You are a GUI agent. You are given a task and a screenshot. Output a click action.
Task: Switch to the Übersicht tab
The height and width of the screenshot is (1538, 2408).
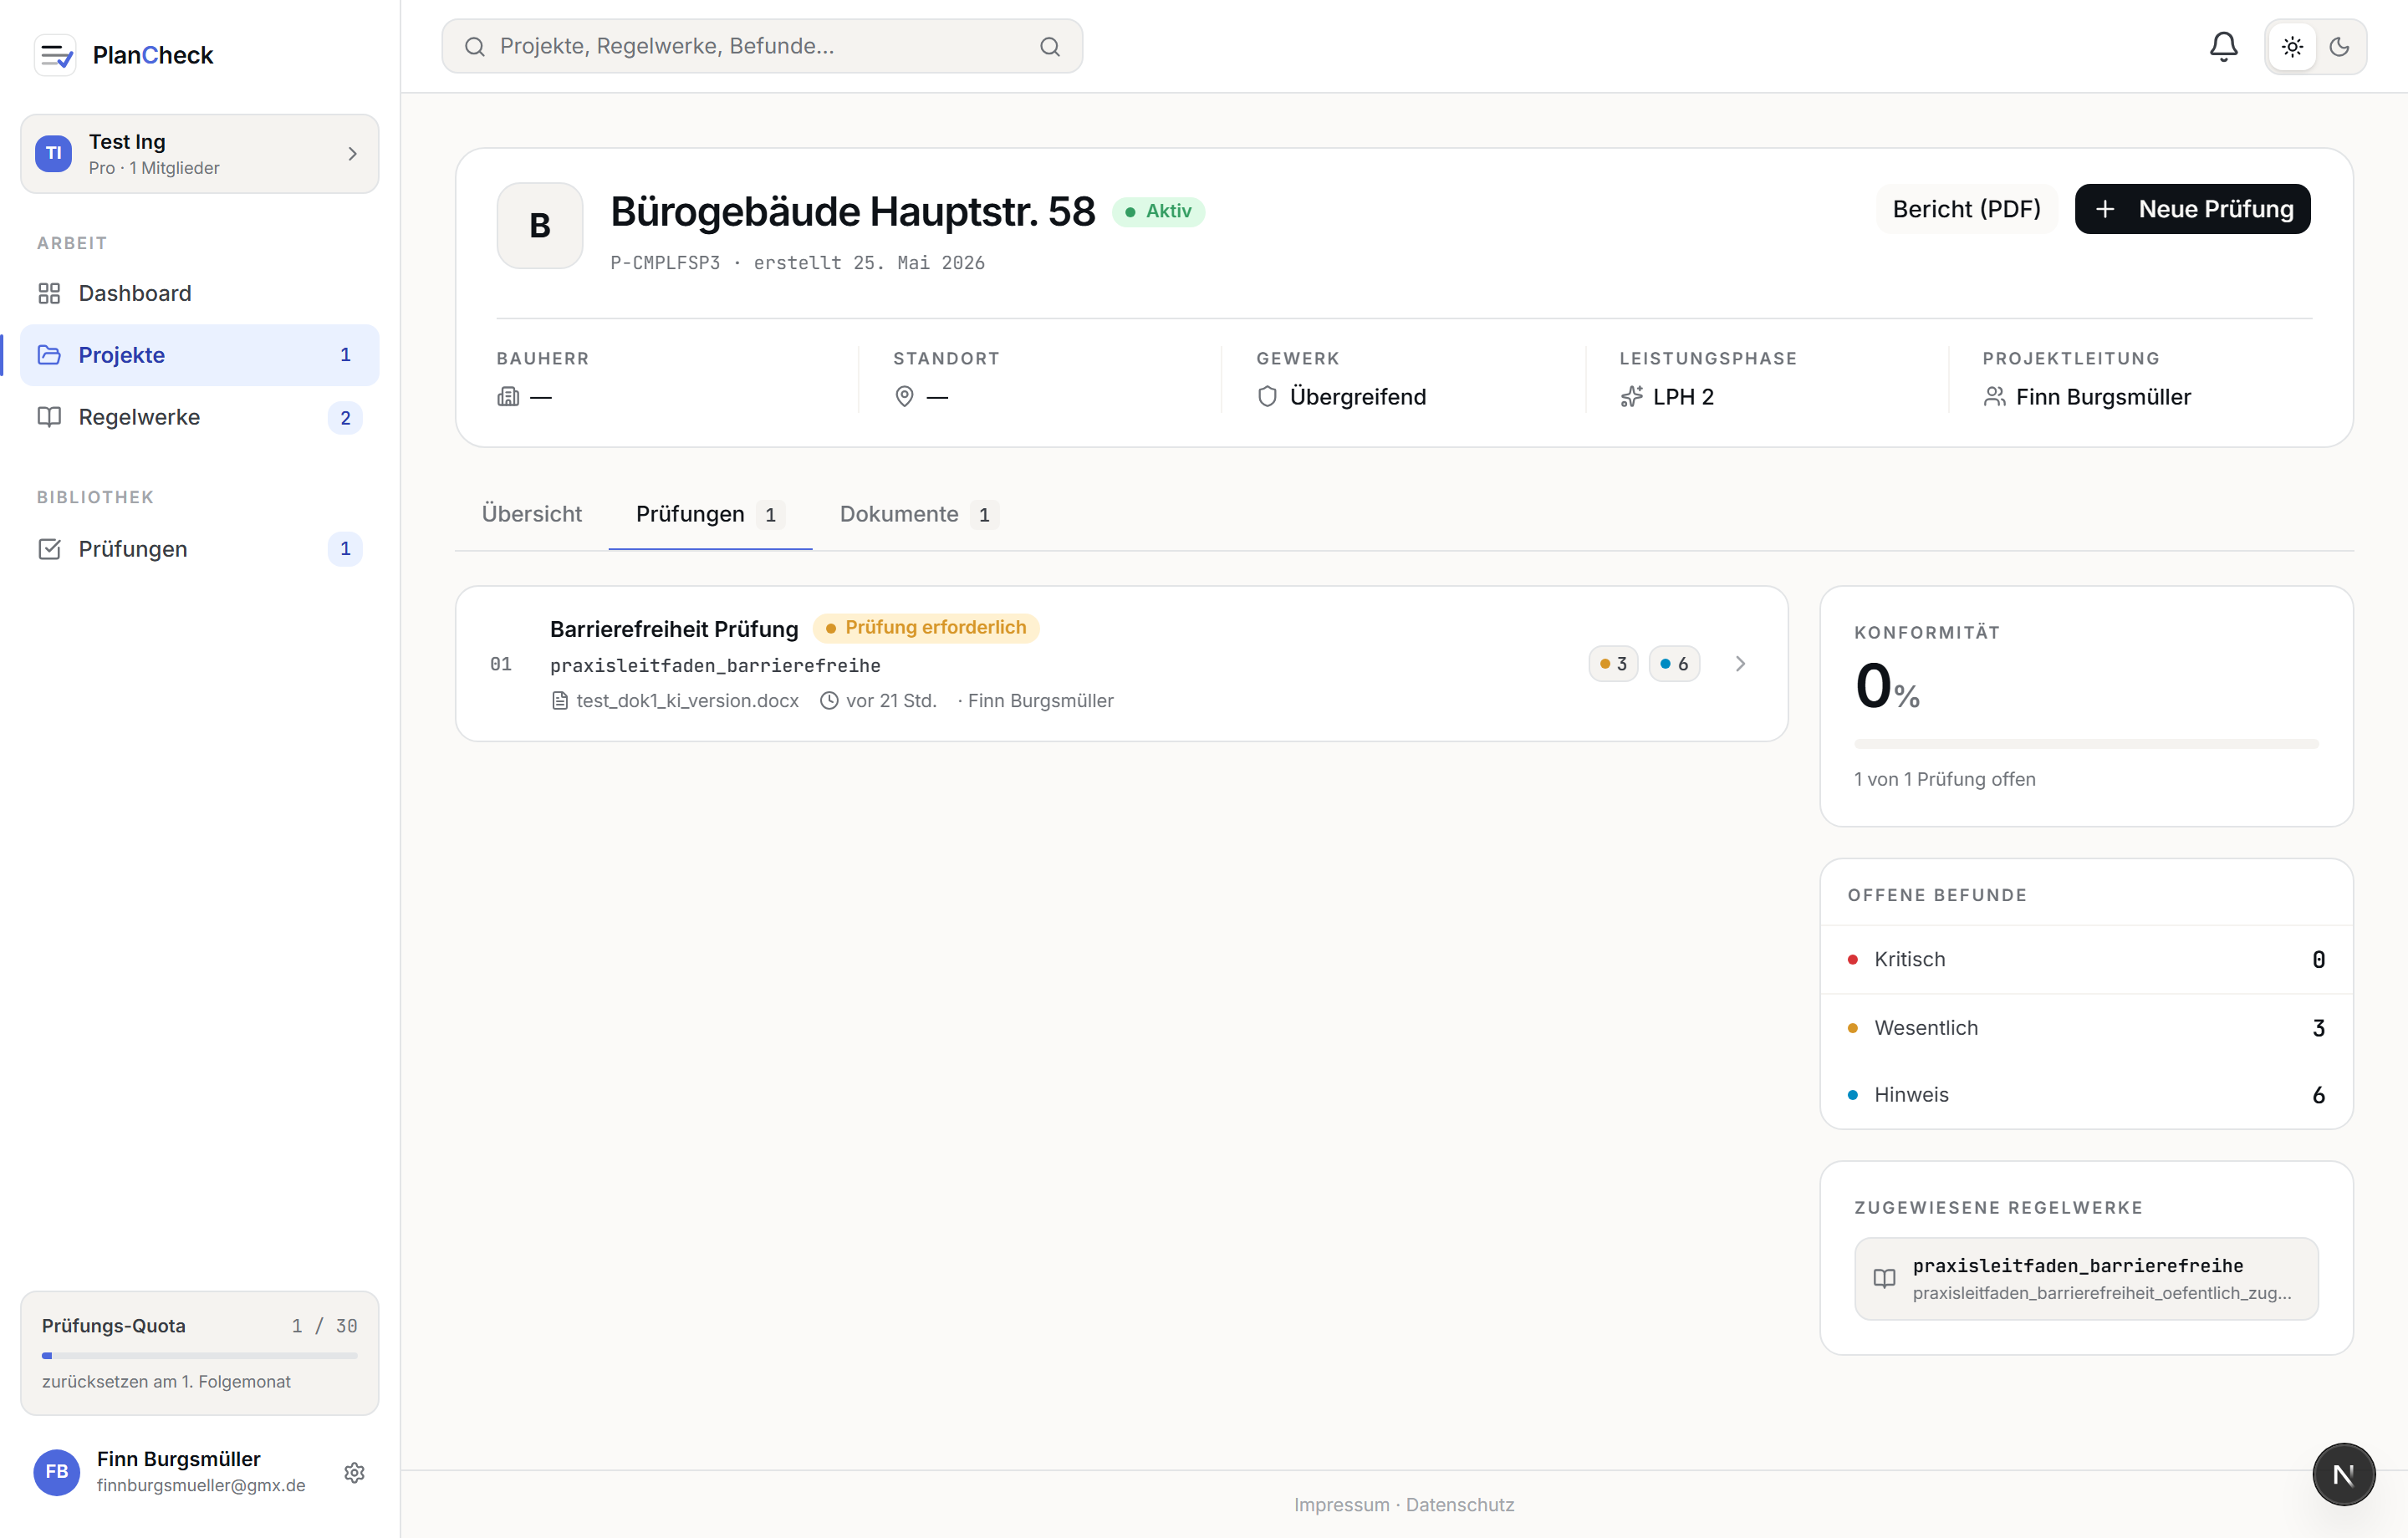coord(531,514)
